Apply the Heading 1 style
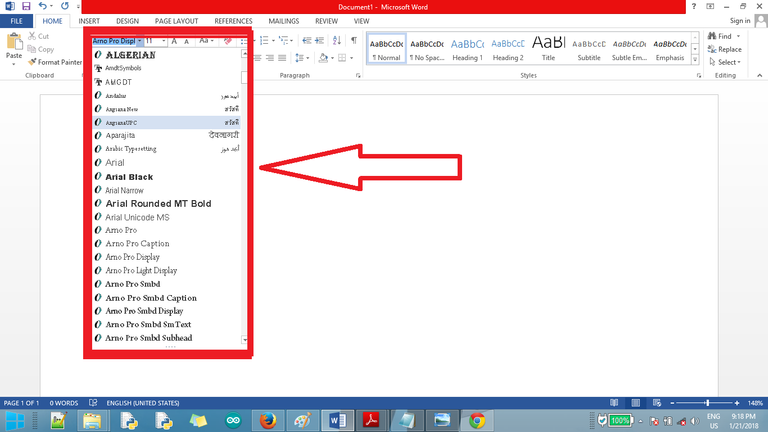Image resolution: width=768 pixels, height=432 pixels. pos(467,48)
